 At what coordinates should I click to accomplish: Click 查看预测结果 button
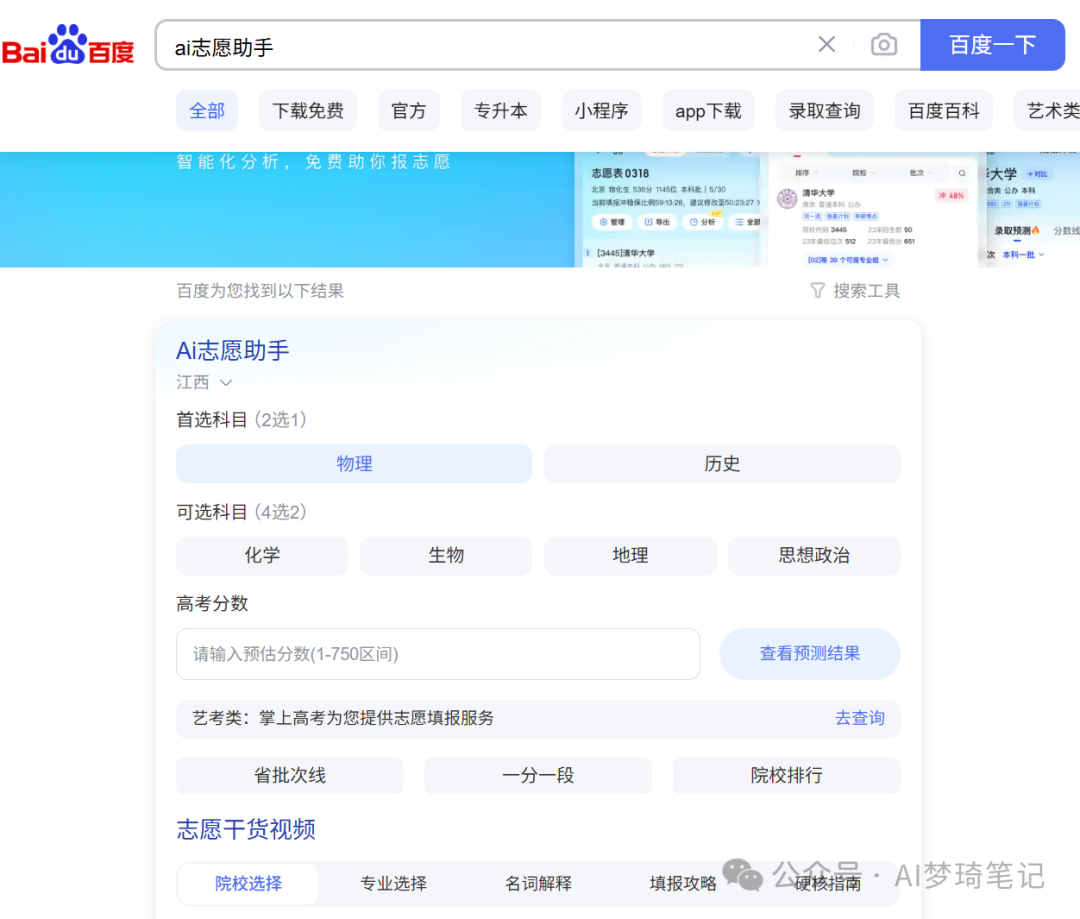tap(810, 654)
